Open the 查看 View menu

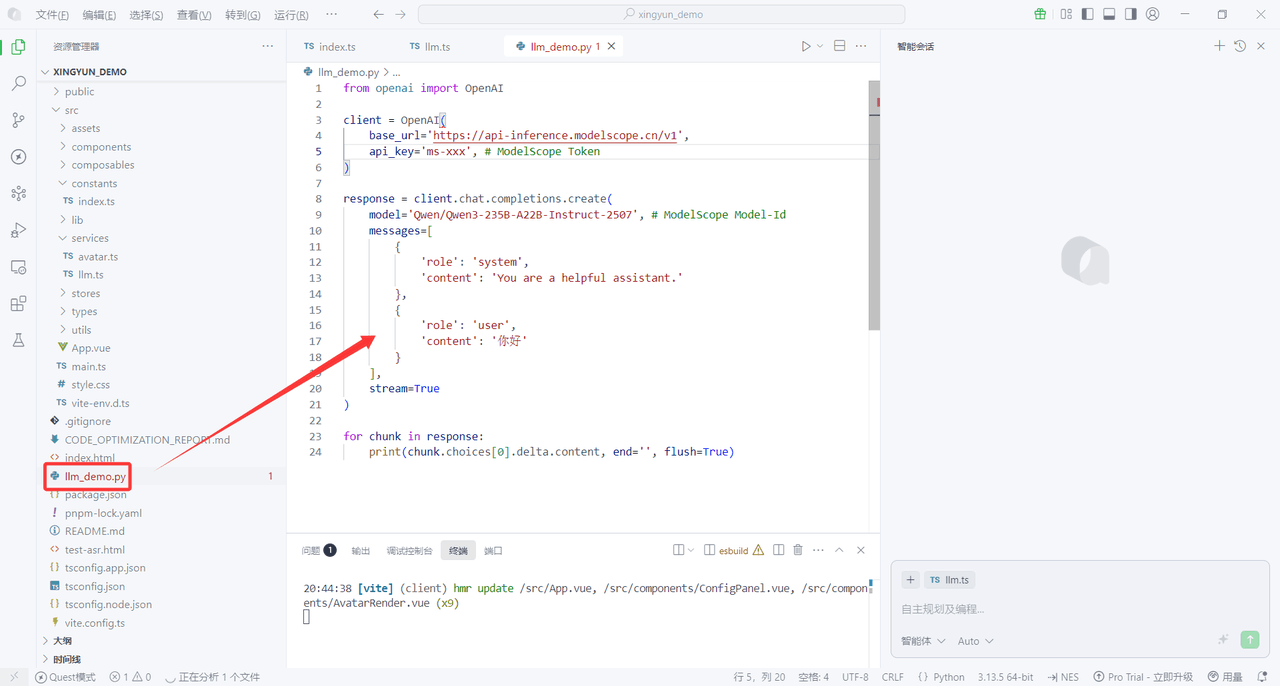(194, 15)
